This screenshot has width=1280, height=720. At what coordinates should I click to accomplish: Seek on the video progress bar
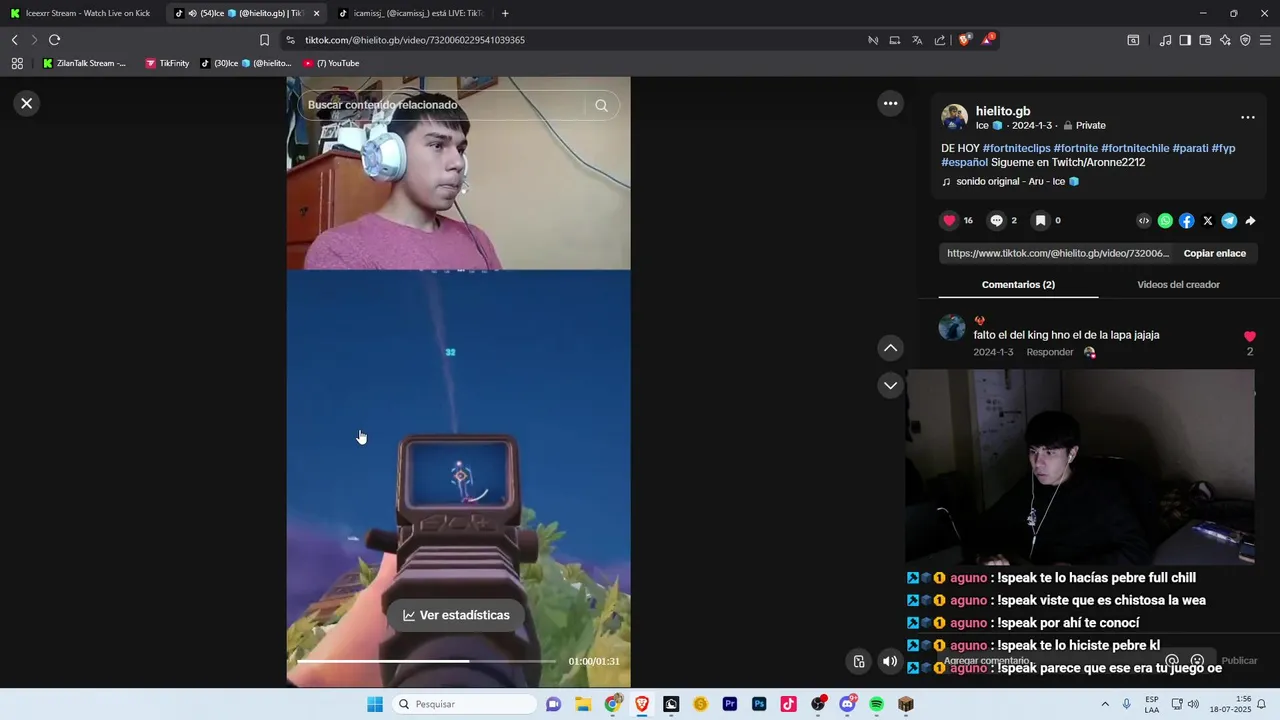tap(427, 661)
